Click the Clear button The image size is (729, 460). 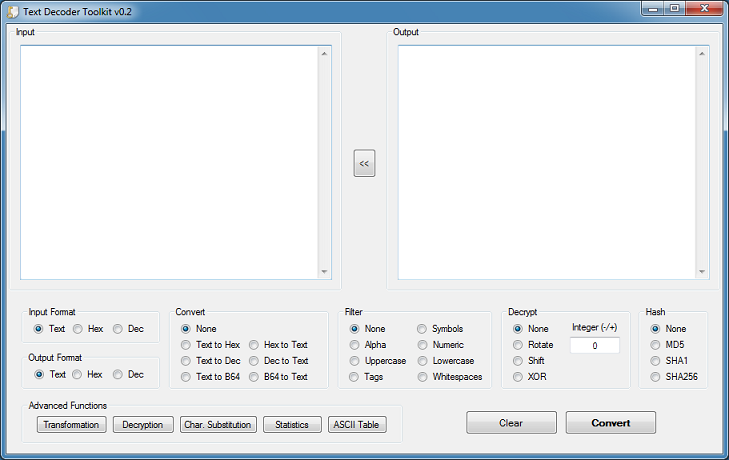tap(511, 423)
